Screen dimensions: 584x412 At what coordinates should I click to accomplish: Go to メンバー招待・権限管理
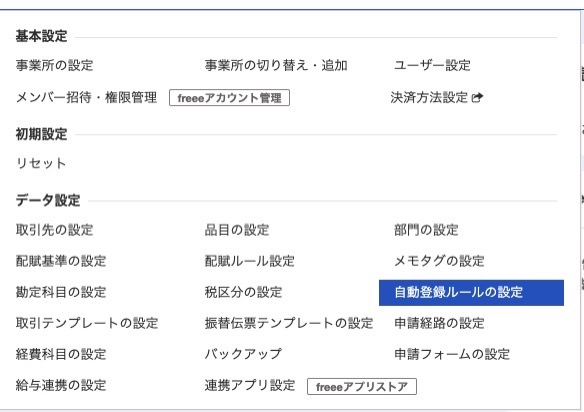click(x=86, y=98)
